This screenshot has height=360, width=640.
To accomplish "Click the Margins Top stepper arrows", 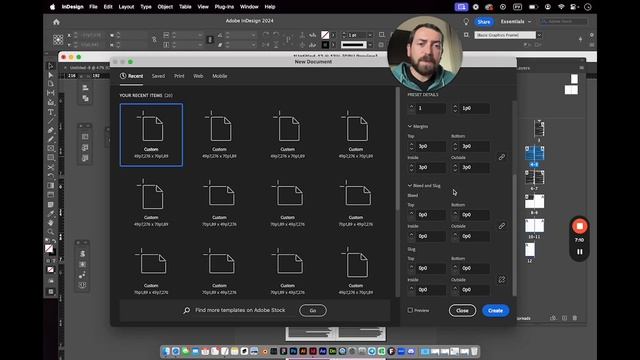I will click(x=411, y=146).
